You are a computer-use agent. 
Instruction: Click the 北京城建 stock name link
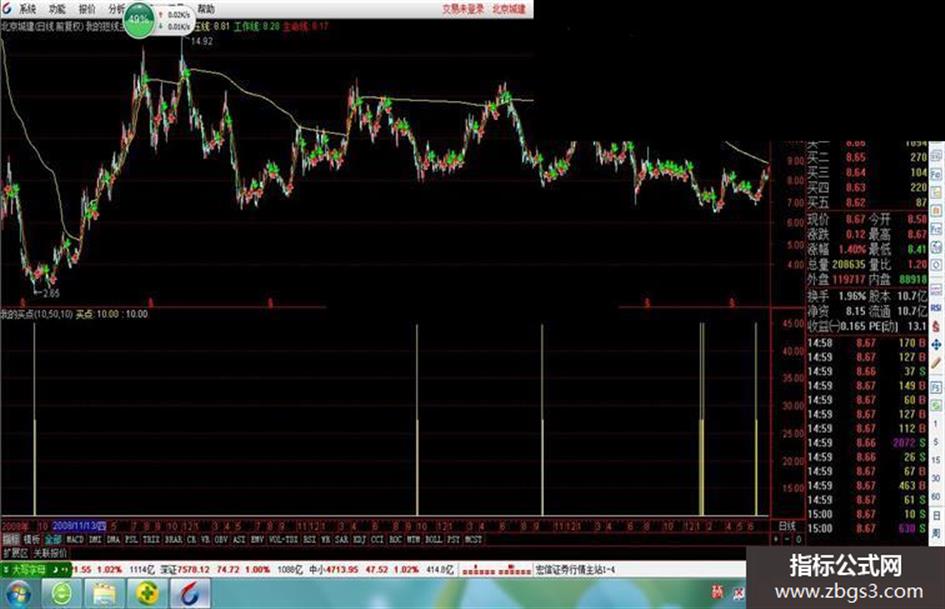(509, 9)
